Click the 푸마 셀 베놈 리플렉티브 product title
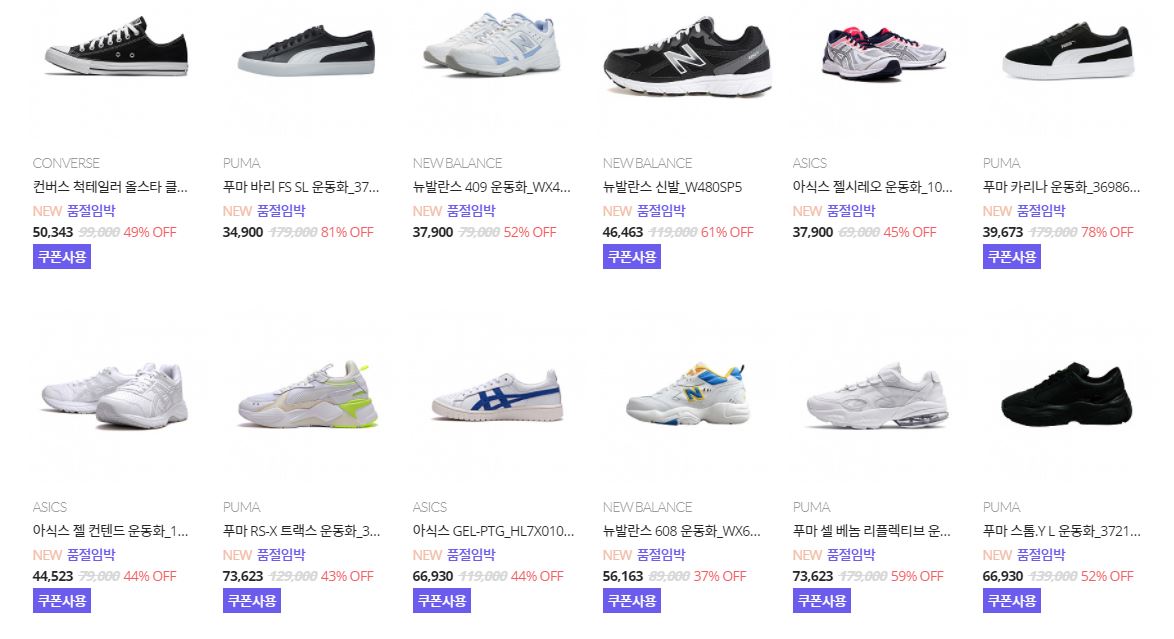The image size is (1174, 639). coord(872,530)
